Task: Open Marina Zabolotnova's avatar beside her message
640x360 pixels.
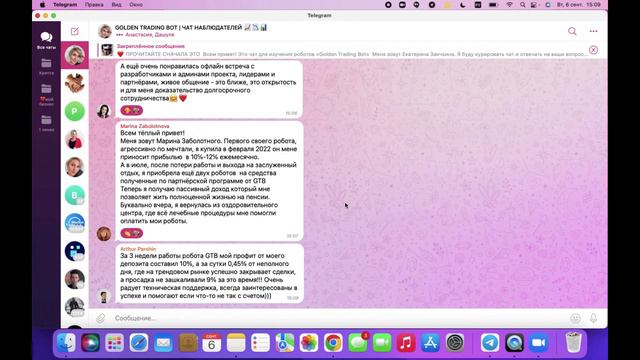Action: [104, 234]
